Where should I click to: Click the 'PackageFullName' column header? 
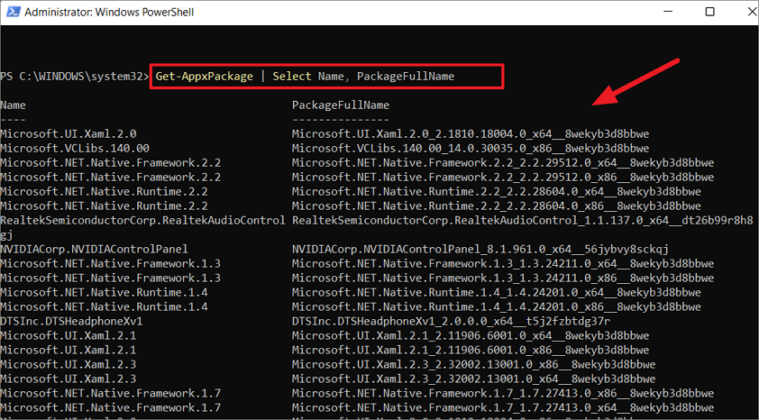pos(341,105)
